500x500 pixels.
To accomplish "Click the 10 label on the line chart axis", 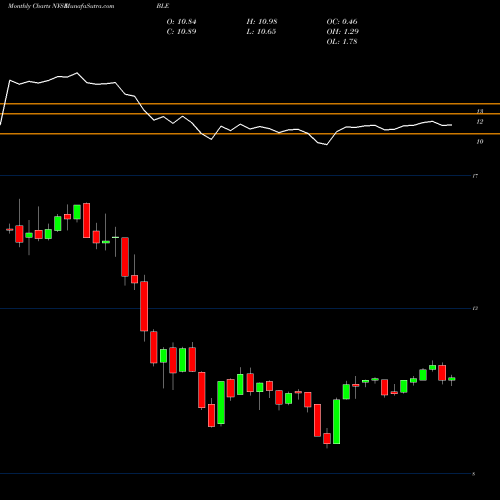I will [x=480, y=142].
